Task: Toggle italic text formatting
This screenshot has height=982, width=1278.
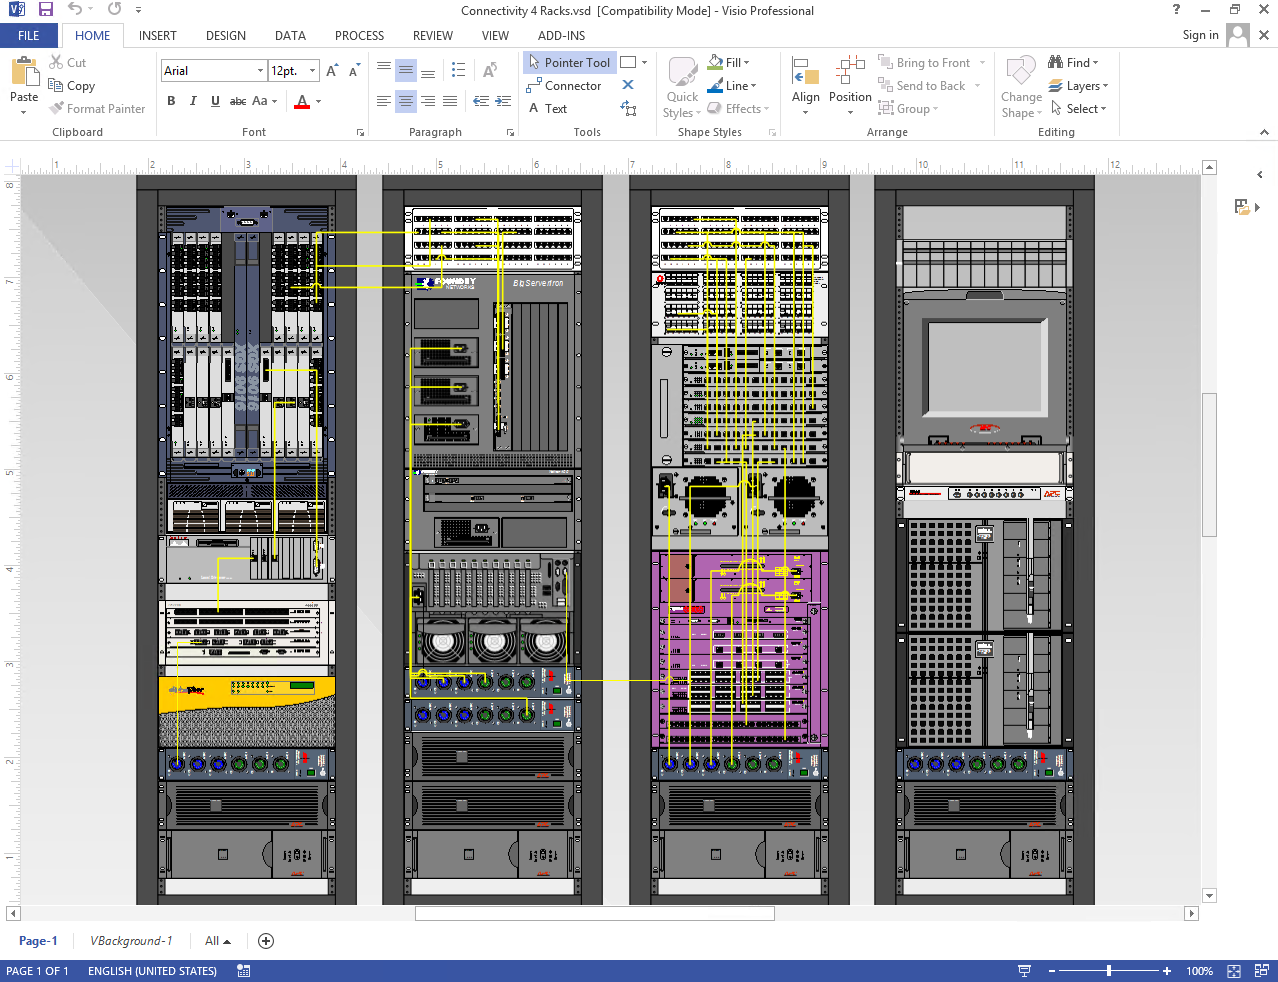Action: [193, 101]
